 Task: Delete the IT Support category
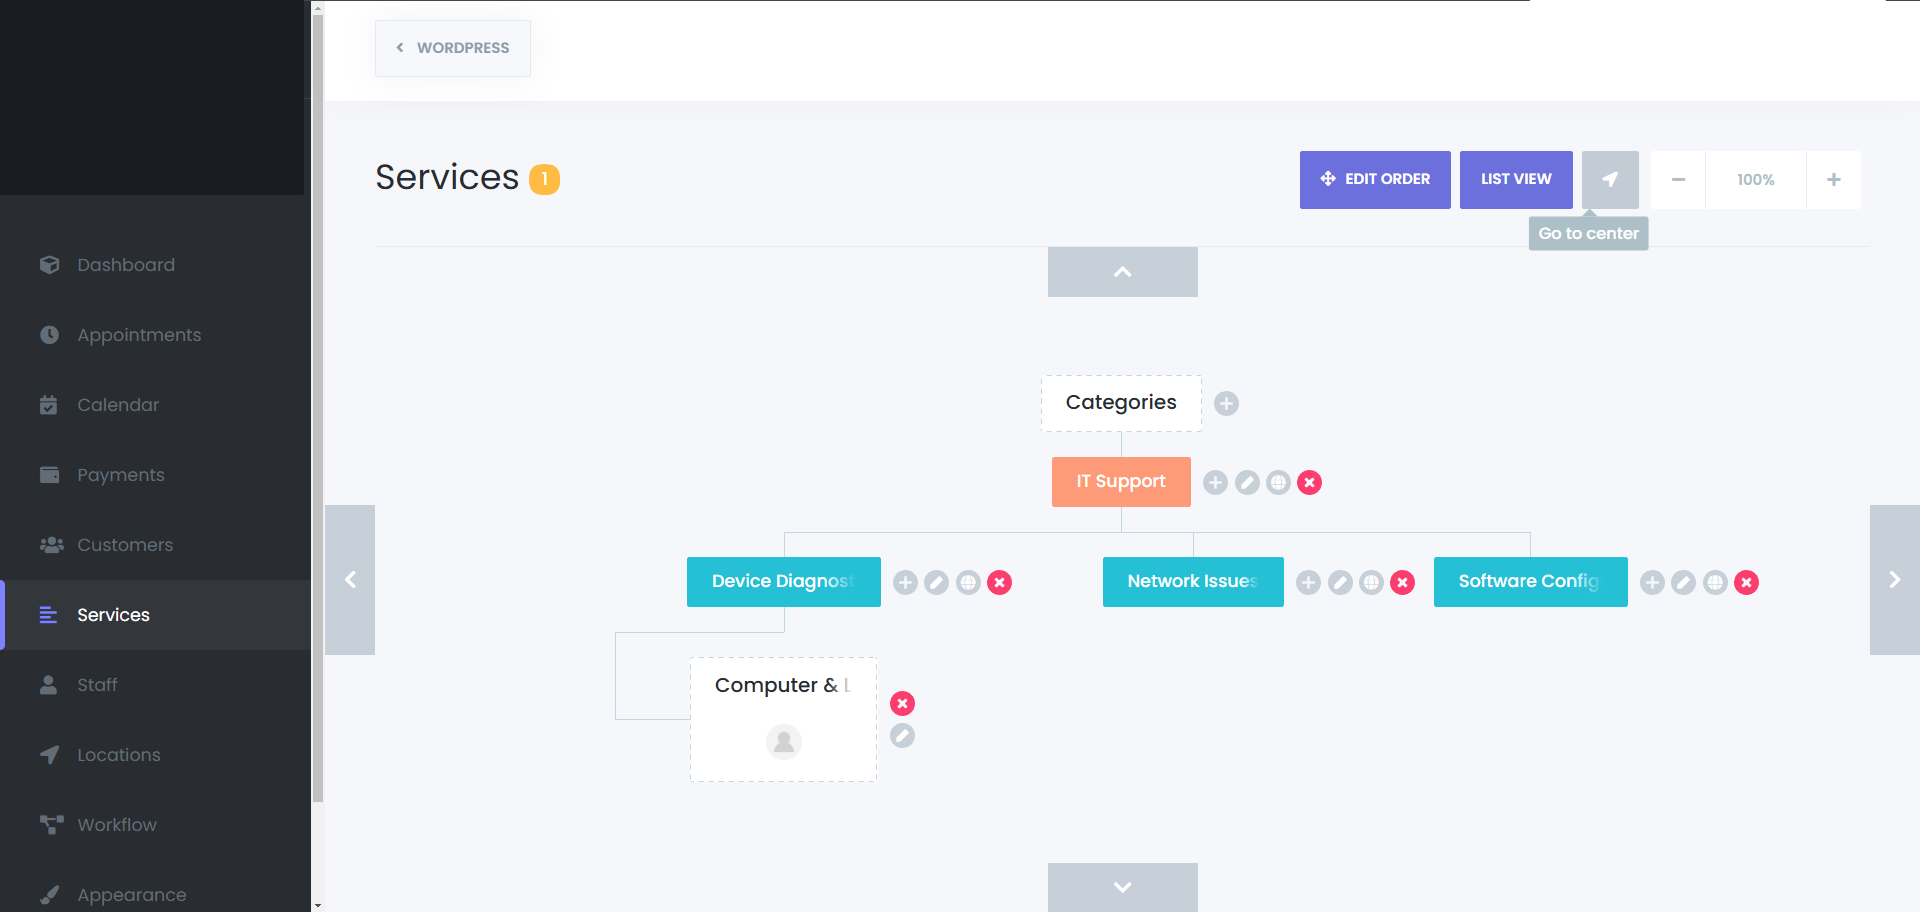[x=1309, y=483]
